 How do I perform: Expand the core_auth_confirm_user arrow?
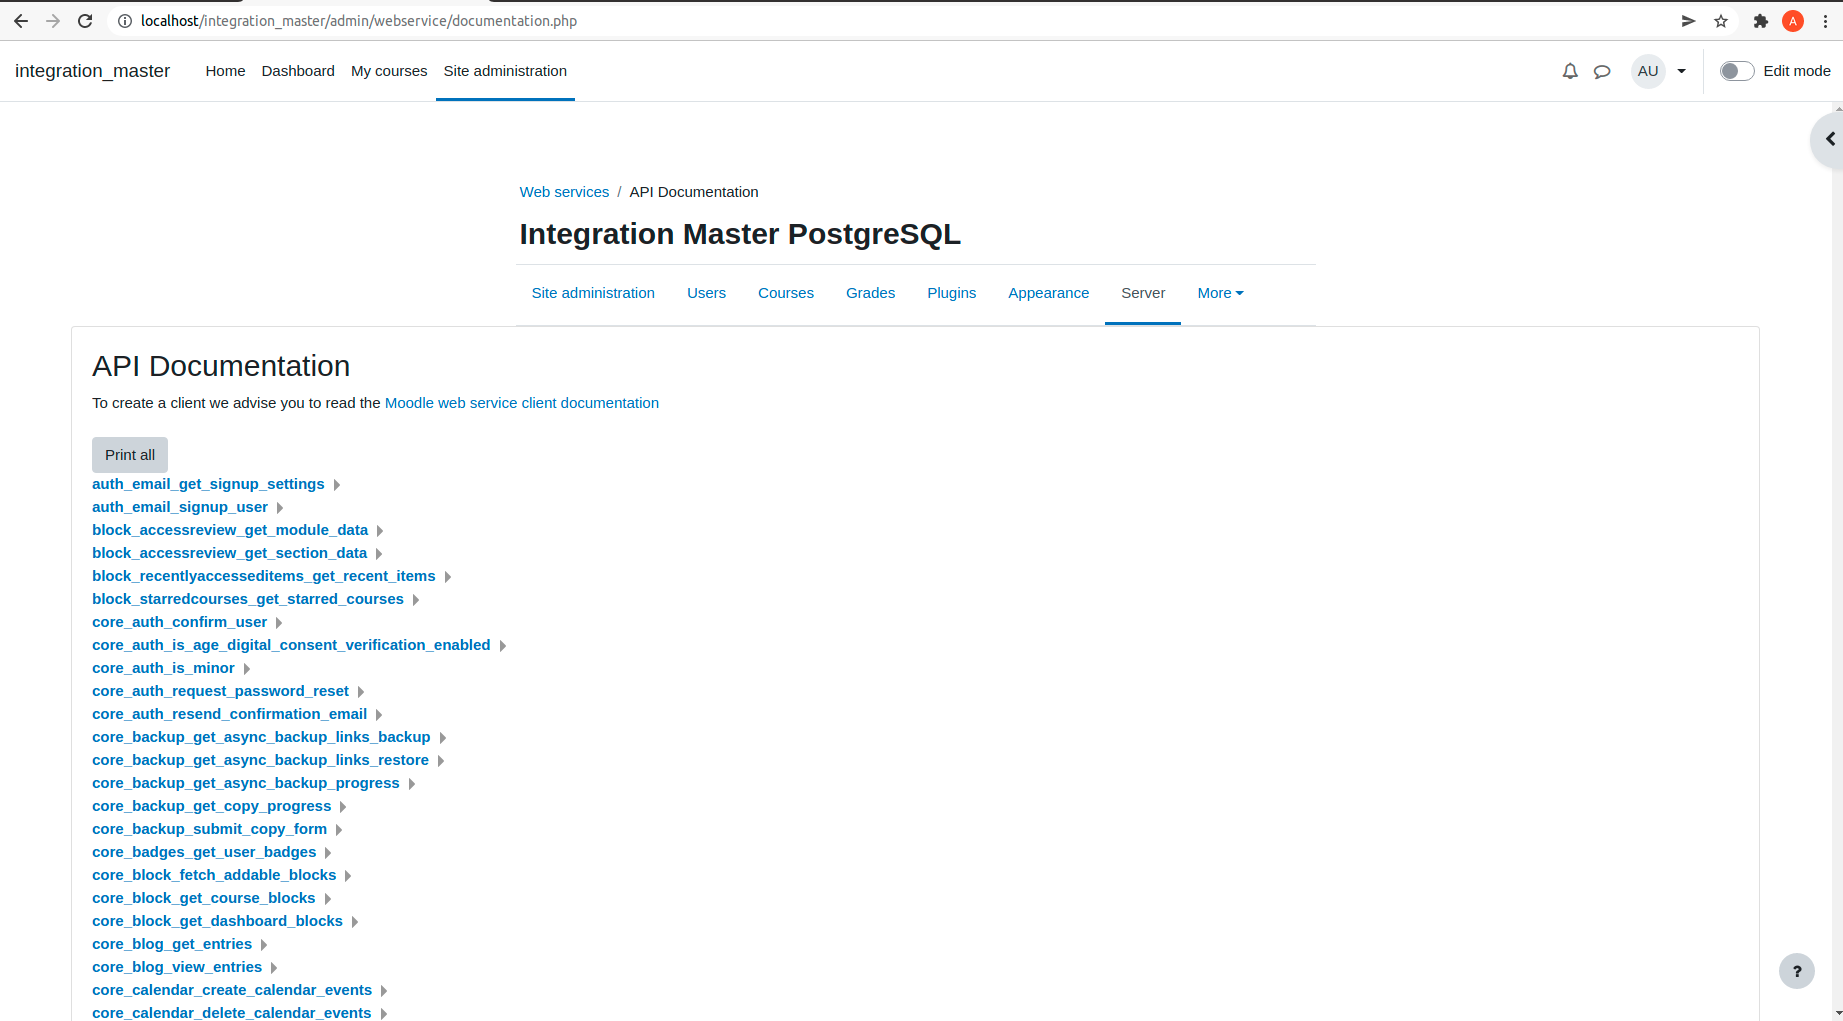point(279,623)
